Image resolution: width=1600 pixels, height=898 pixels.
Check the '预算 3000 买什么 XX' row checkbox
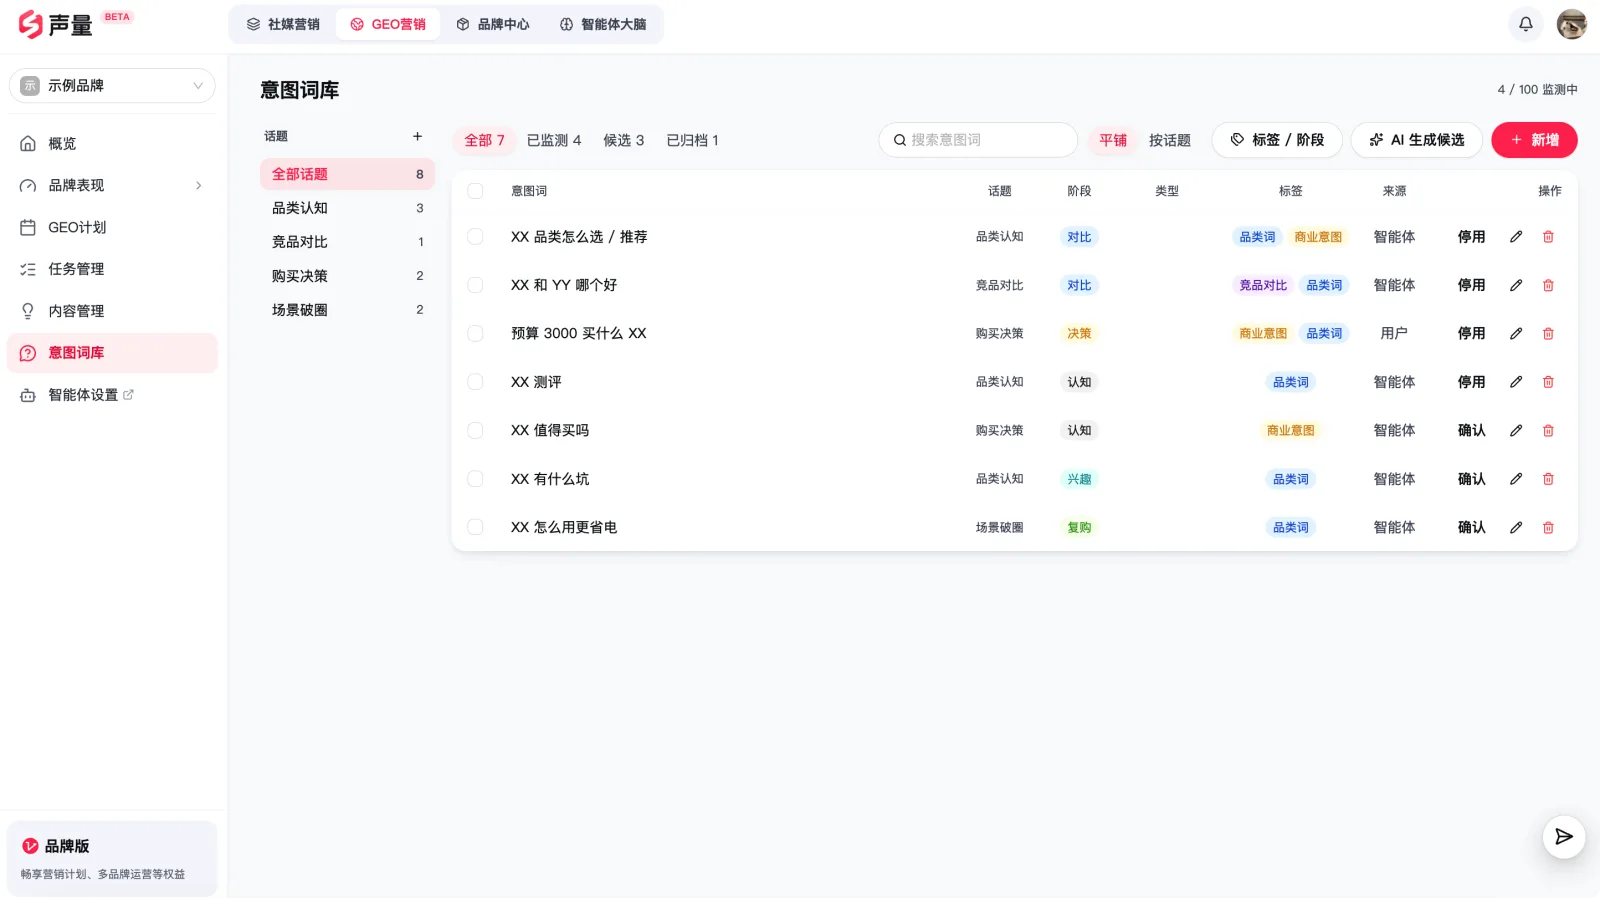[475, 333]
